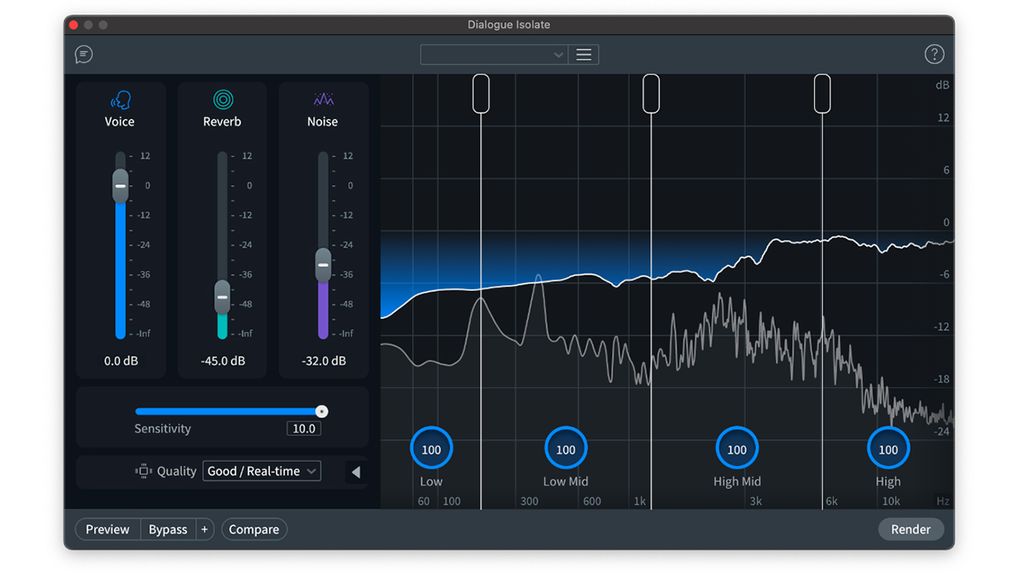1024x576 pixels.
Task: Select the Low band label
Action: [431, 481]
